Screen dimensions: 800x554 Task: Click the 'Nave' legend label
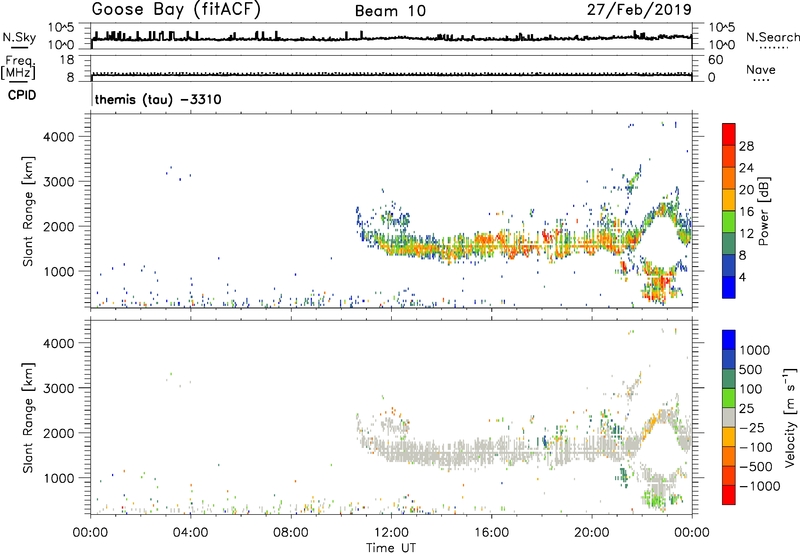click(x=761, y=70)
